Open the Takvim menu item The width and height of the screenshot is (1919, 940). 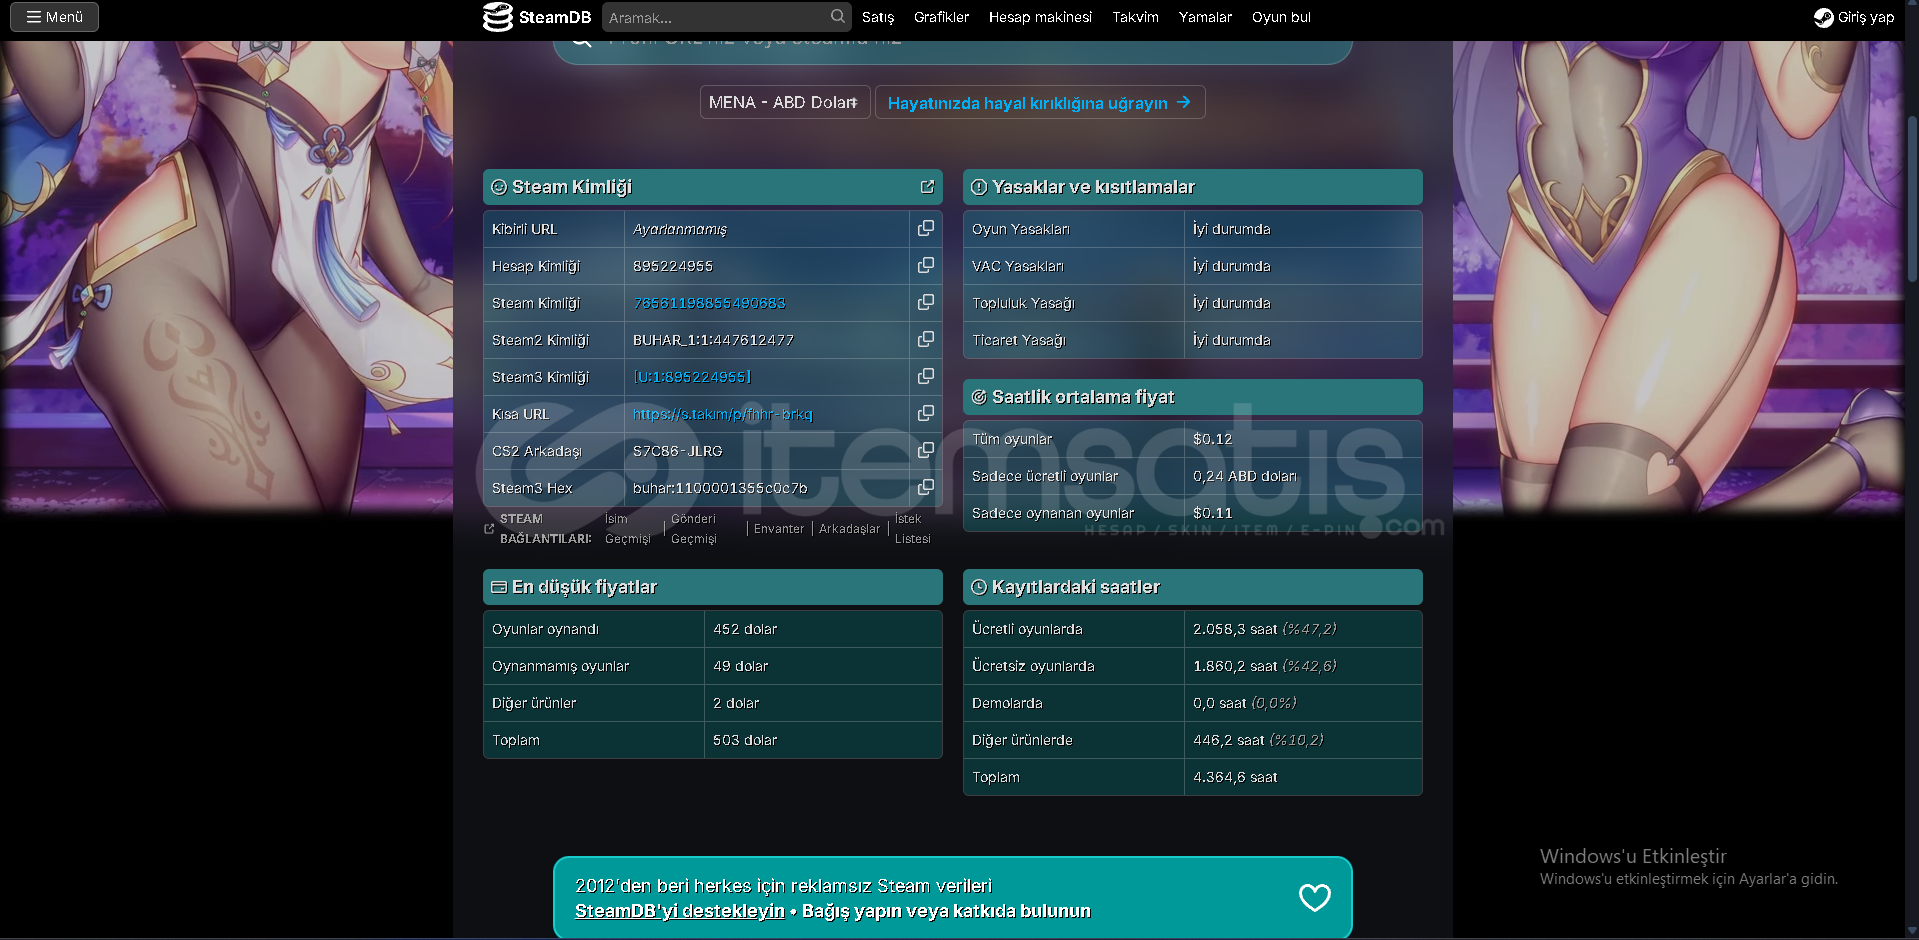pyautogui.click(x=1135, y=17)
